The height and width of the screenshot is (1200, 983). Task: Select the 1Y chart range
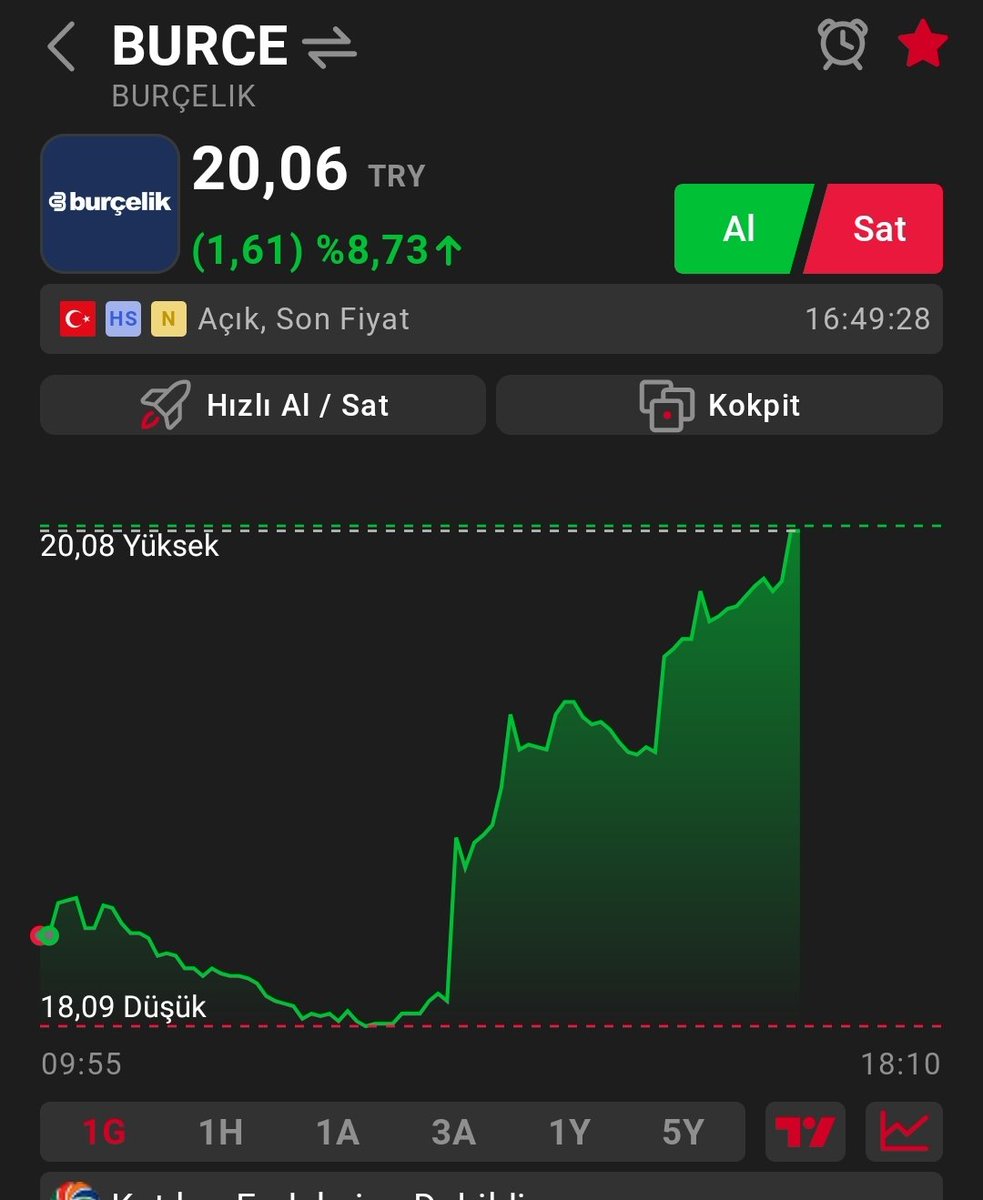[x=569, y=1132]
